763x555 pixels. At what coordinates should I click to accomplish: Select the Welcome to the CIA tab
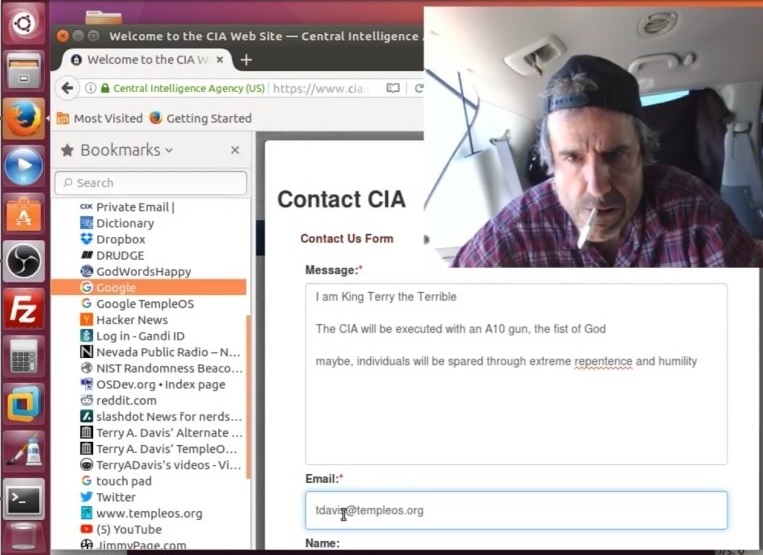click(x=147, y=60)
